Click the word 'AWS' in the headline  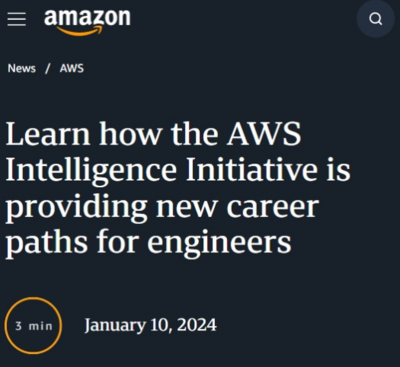(264, 134)
